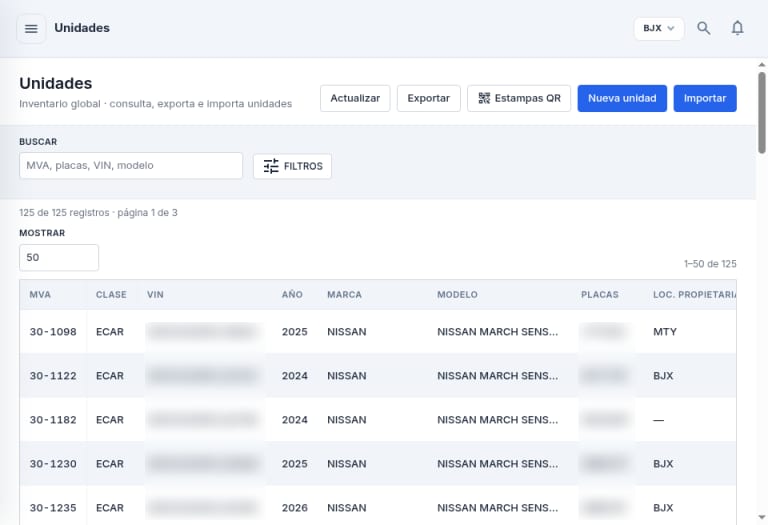The width and height of the screenshot is (768, 525).
Task: Select MVA cell 30-1235
Action: click(53, 508)
